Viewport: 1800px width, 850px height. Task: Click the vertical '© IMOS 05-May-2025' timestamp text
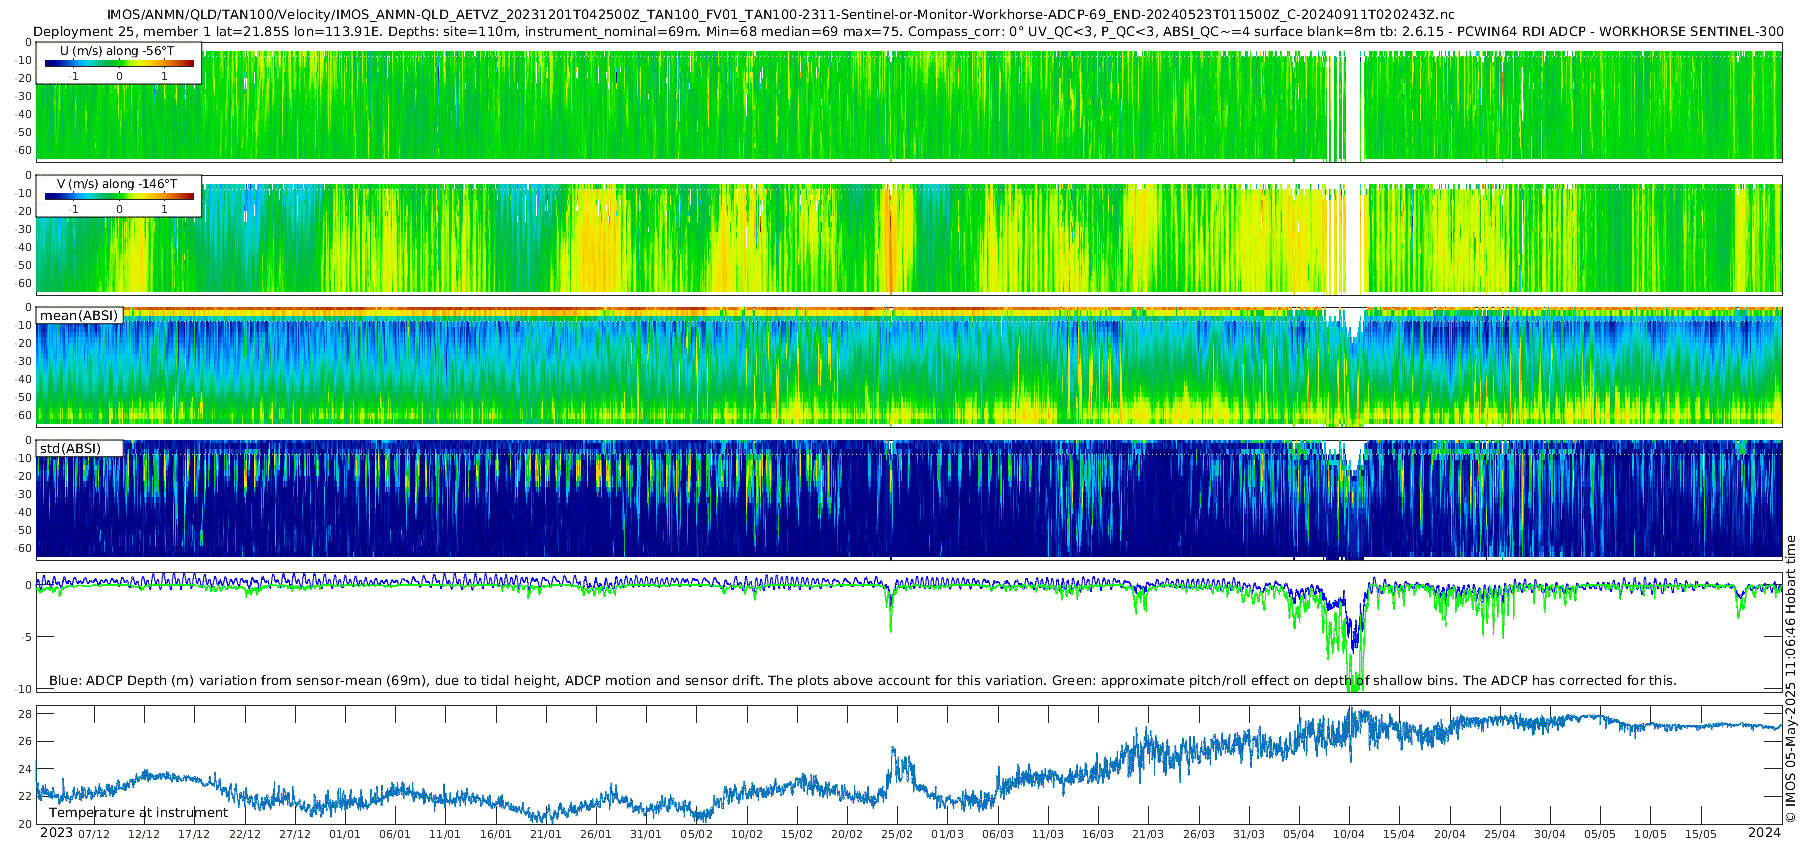click(1791, 680)
